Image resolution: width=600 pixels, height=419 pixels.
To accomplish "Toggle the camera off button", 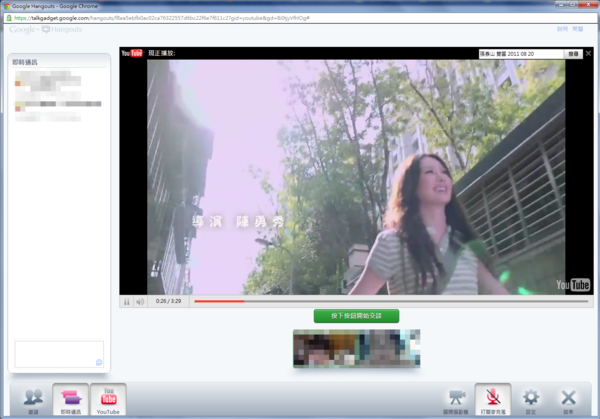I will point(456,399).
